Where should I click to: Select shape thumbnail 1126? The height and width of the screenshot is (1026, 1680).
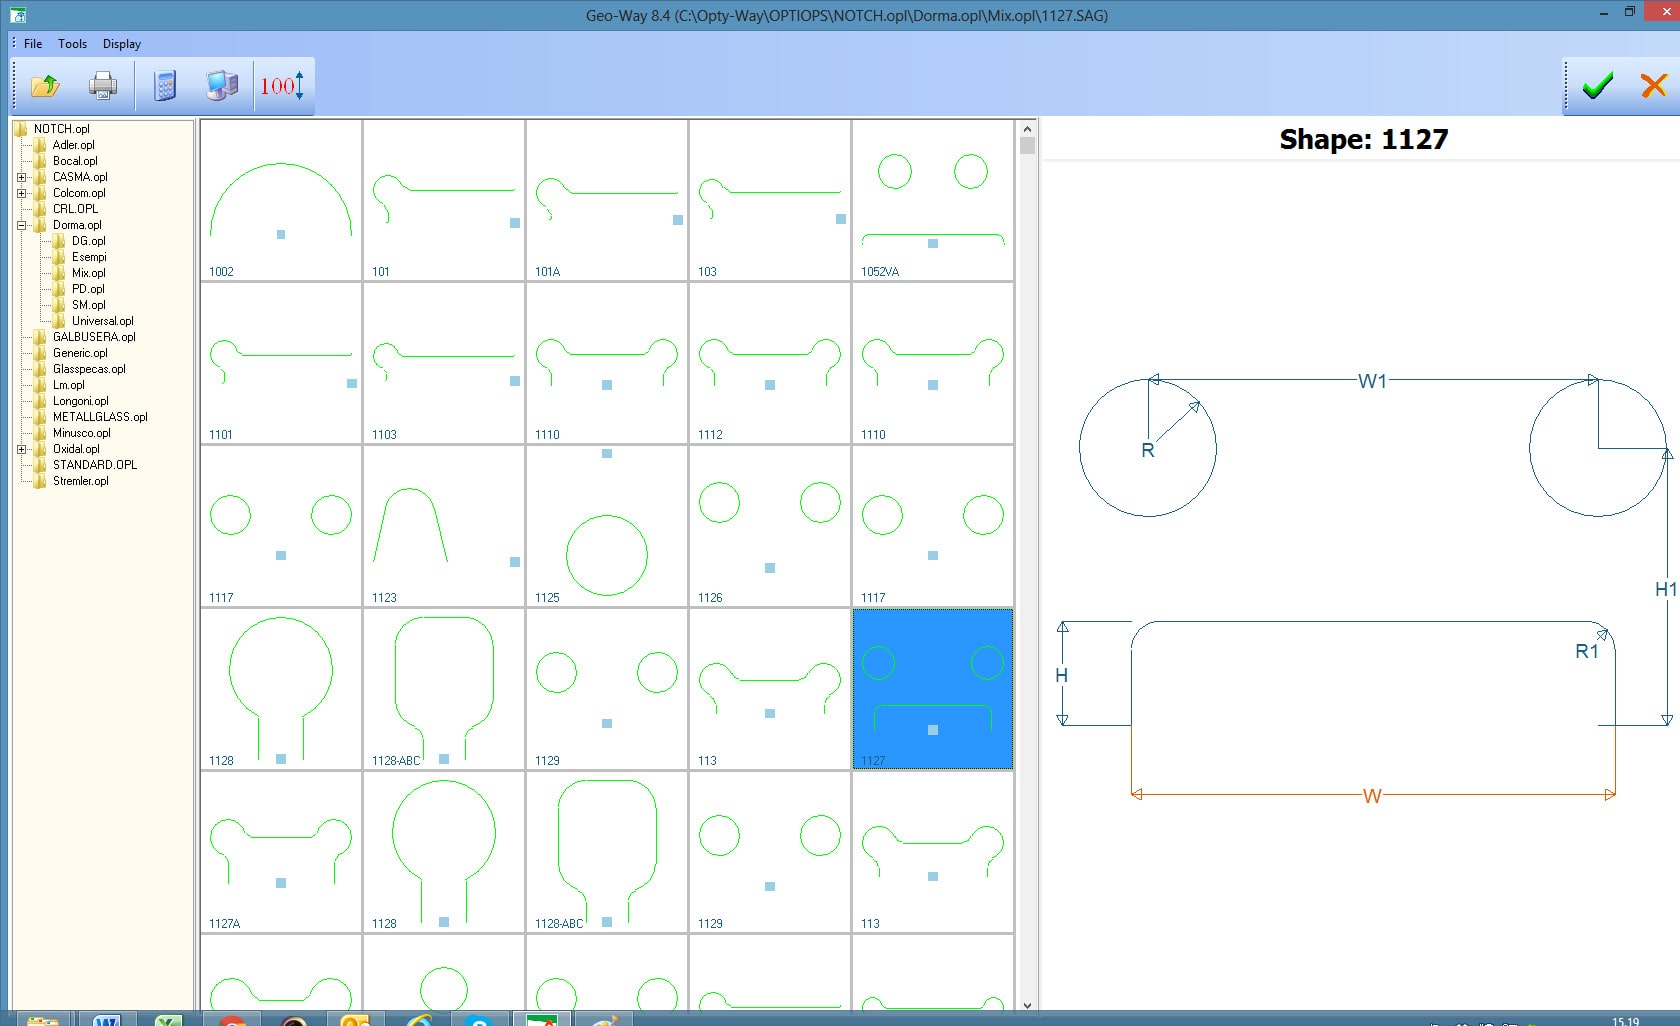pyautogui.click(x=770, y=526)
